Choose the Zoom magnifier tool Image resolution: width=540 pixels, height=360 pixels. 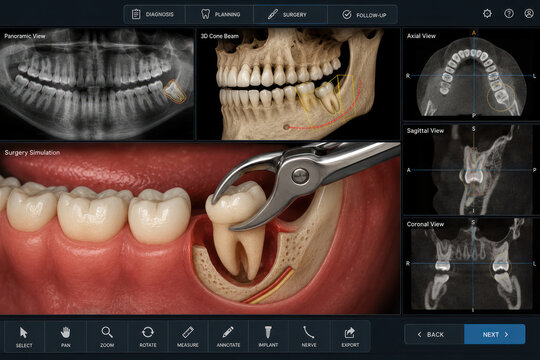click(x=107, y=337)
